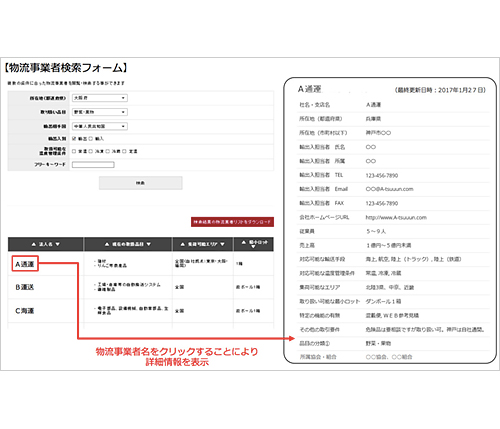Screen dimensions: 500x429
Task: Enable the 定温 temperature checkbox
Action: point(124,151)
